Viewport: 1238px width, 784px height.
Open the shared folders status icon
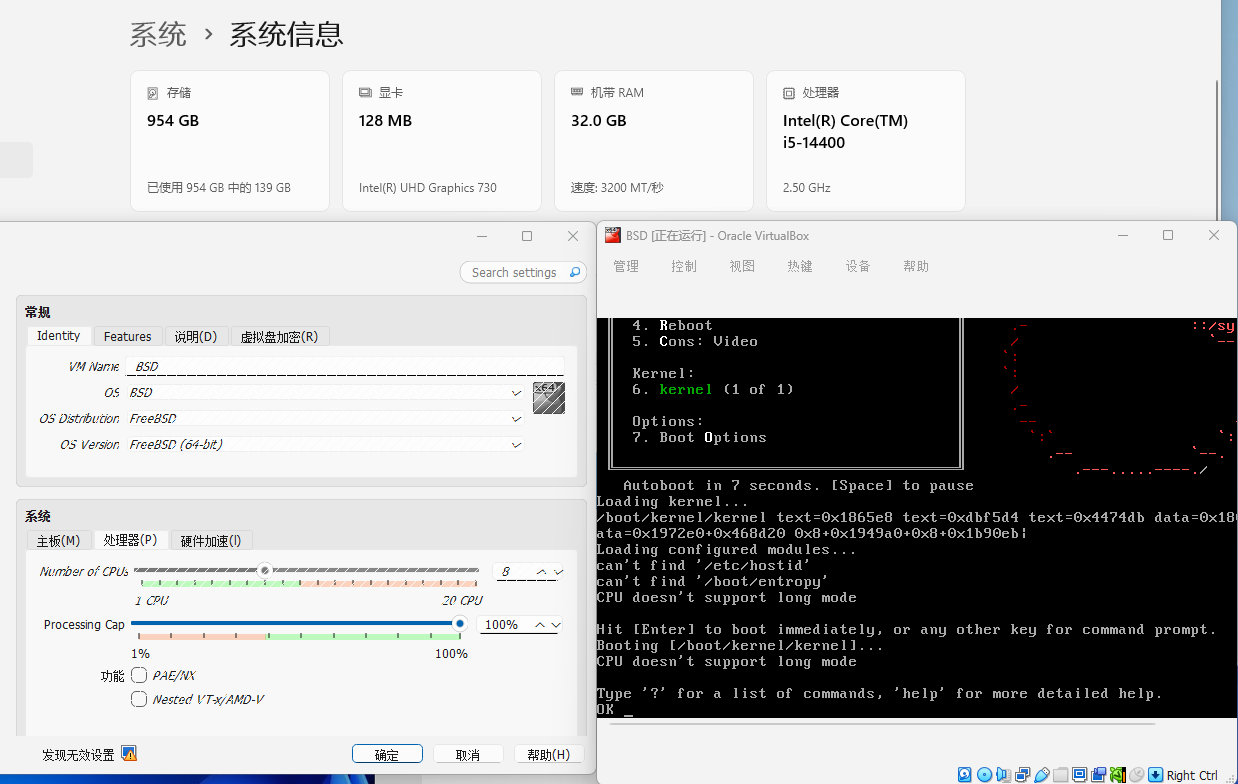click(1063, 774)
